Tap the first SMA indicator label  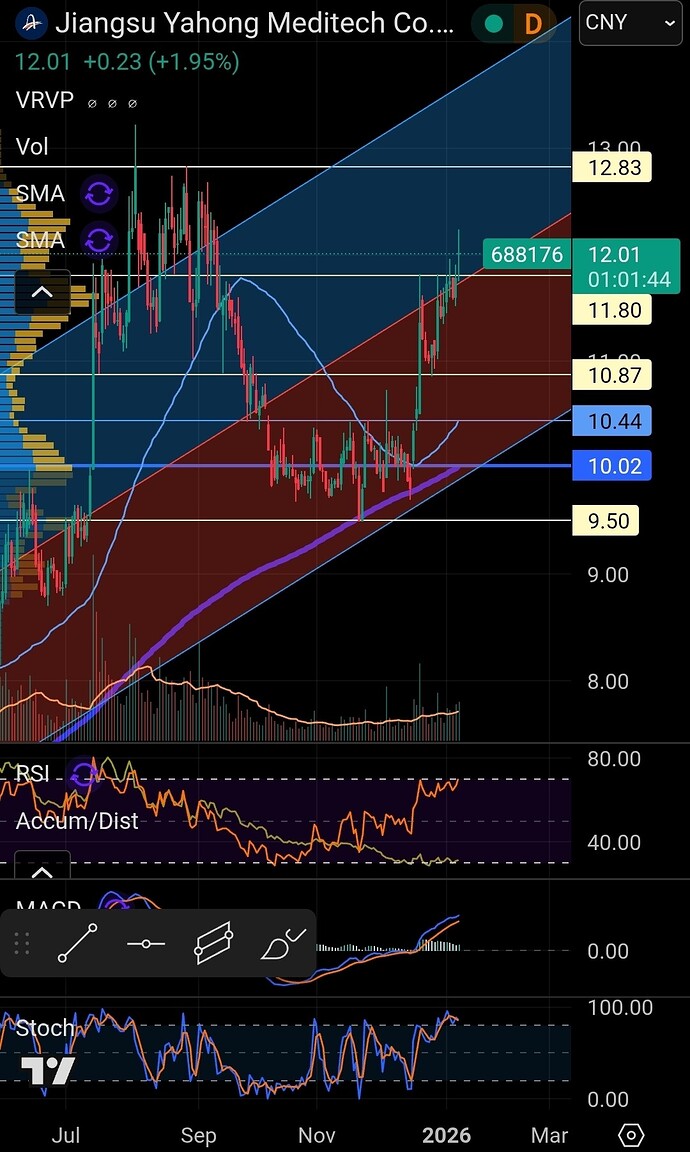pos(40,193)
